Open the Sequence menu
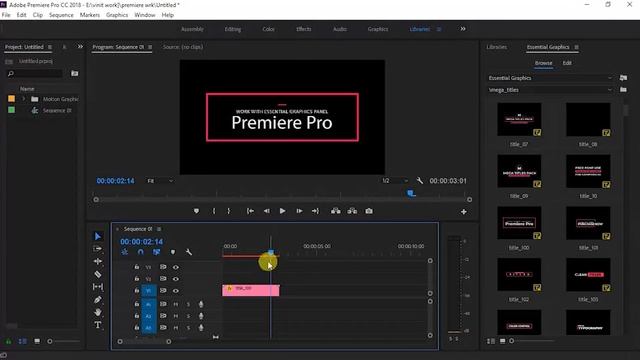Screen dimensions: 640x360 (x=61, y=15)
